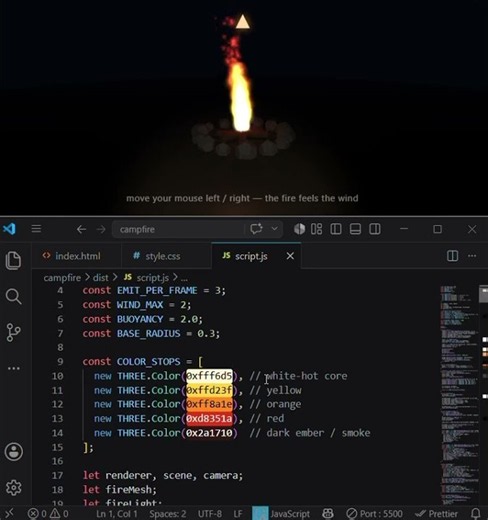Click the triangle marker above the fire
The height and width of the screenshot is (520, 488).
tap(242, 22)
